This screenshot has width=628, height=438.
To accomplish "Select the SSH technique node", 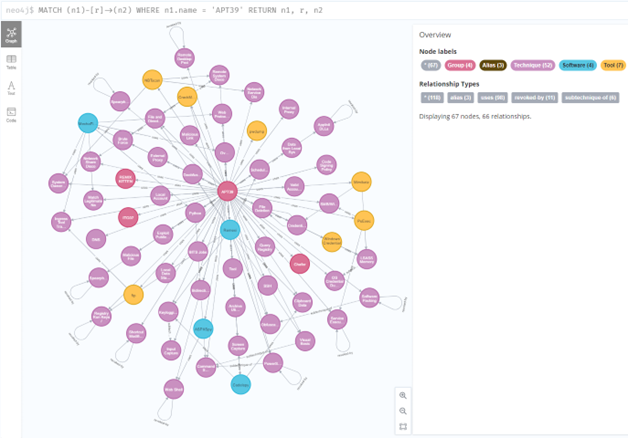I will pyautogui.click(x=268, y=285).
